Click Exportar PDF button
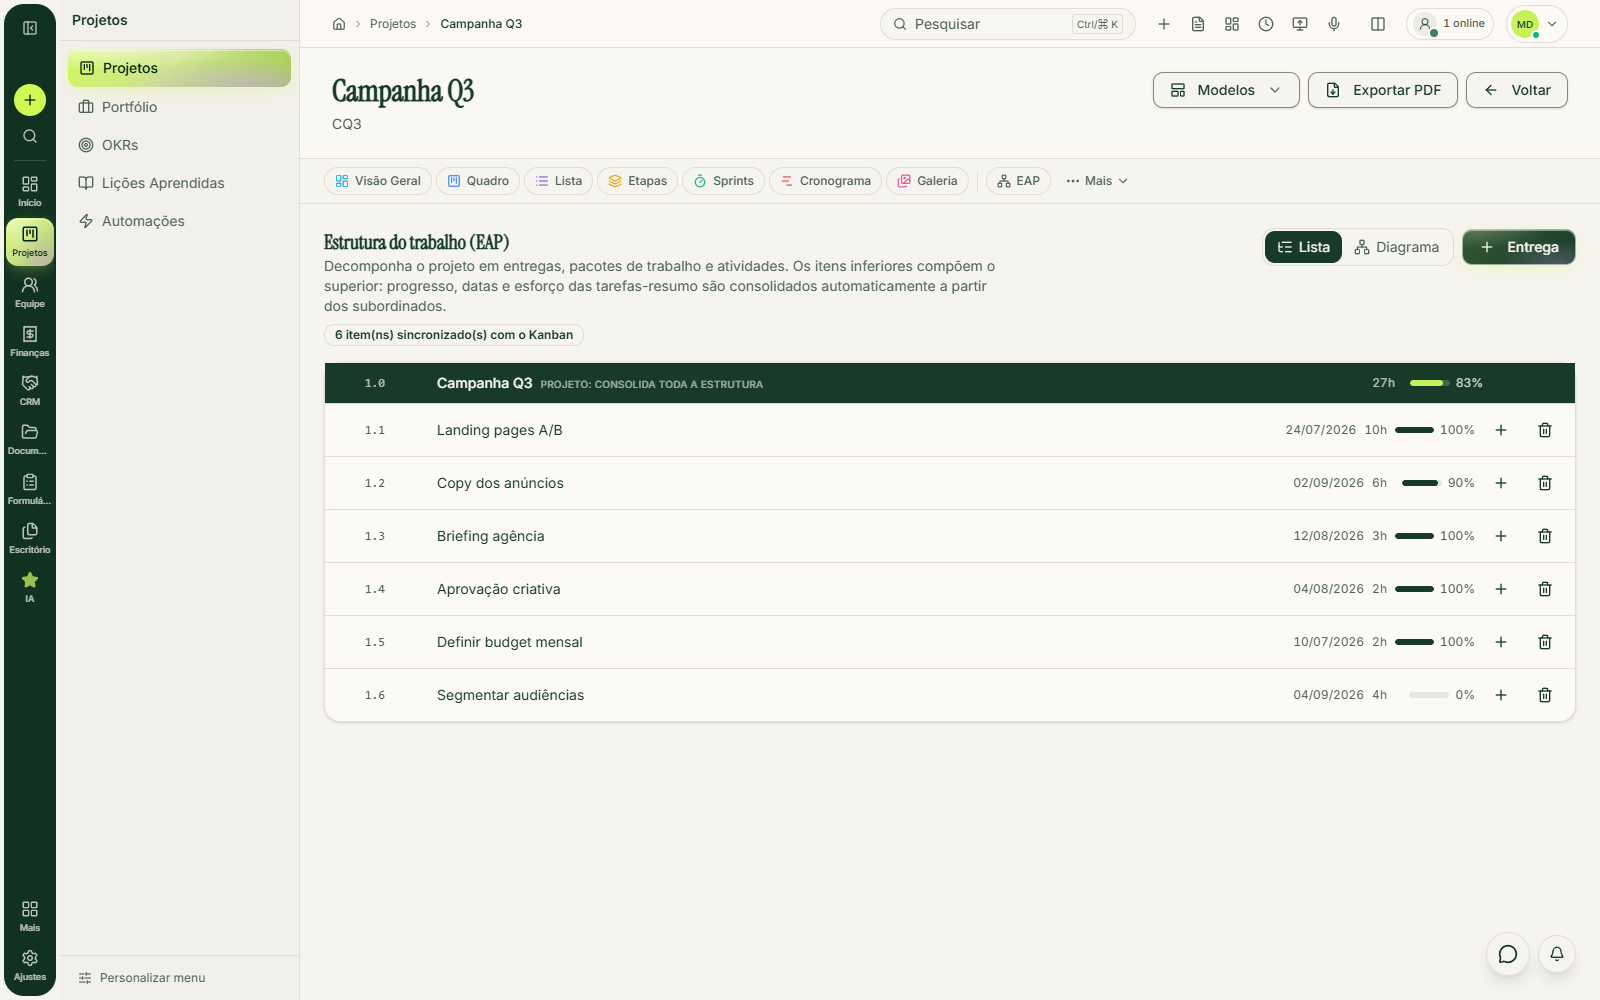Viewport: 1600px width, 1000px height. 1383,90
